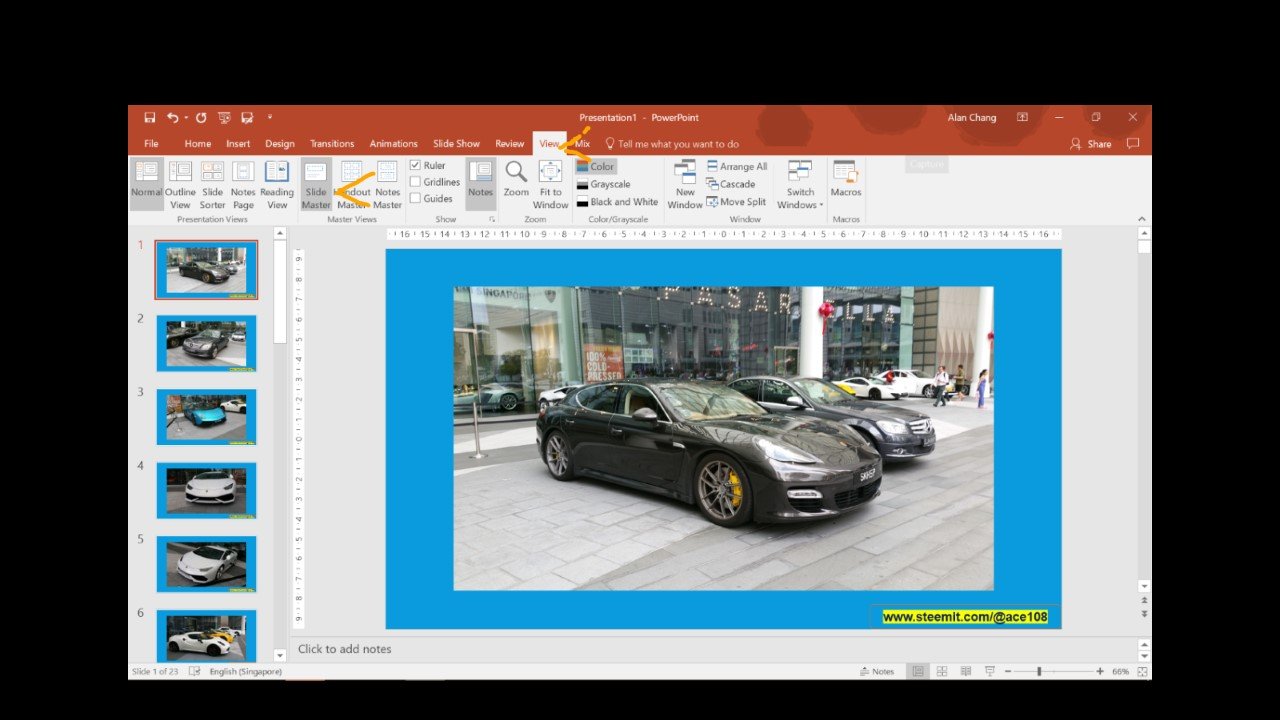Enable the Gridlines checkbox

(x=415, y=182)
